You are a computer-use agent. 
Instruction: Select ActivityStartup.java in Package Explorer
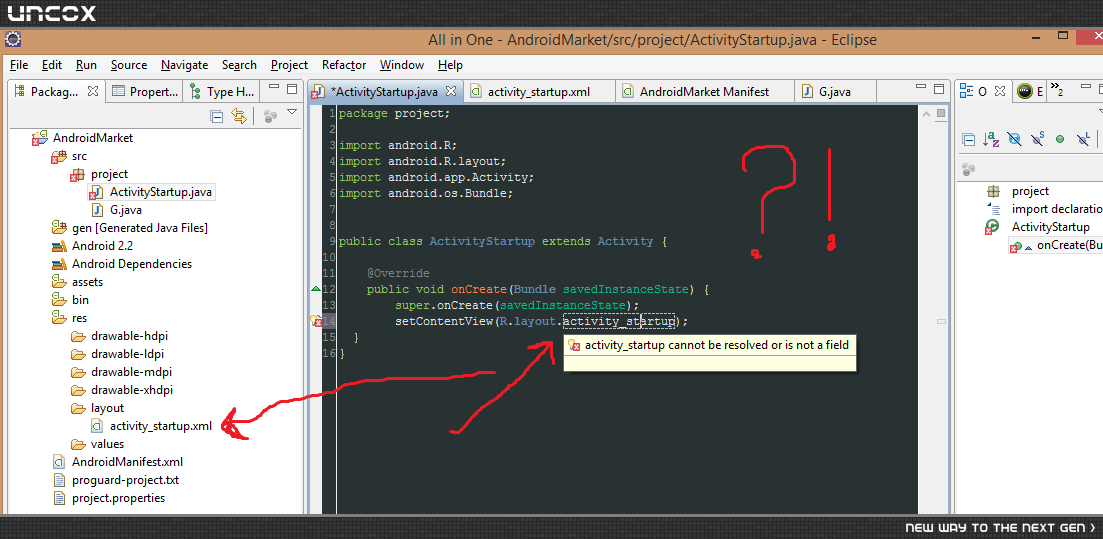[161, 192]
